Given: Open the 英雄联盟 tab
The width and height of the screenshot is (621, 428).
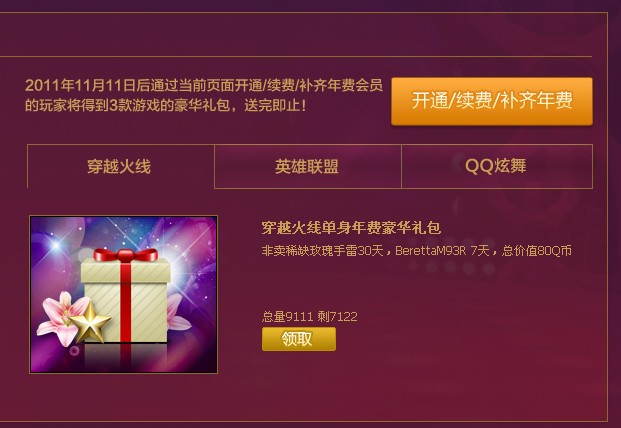Looking at the screenshot, I should (308, 166).
